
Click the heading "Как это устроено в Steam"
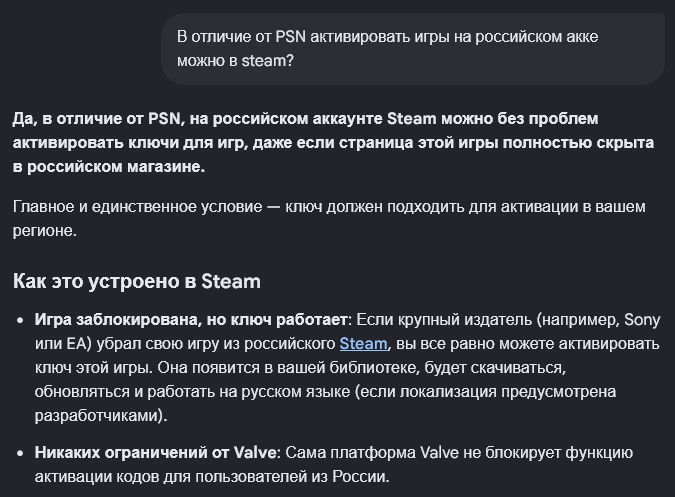pyautogui.click(x=137, y=281)
